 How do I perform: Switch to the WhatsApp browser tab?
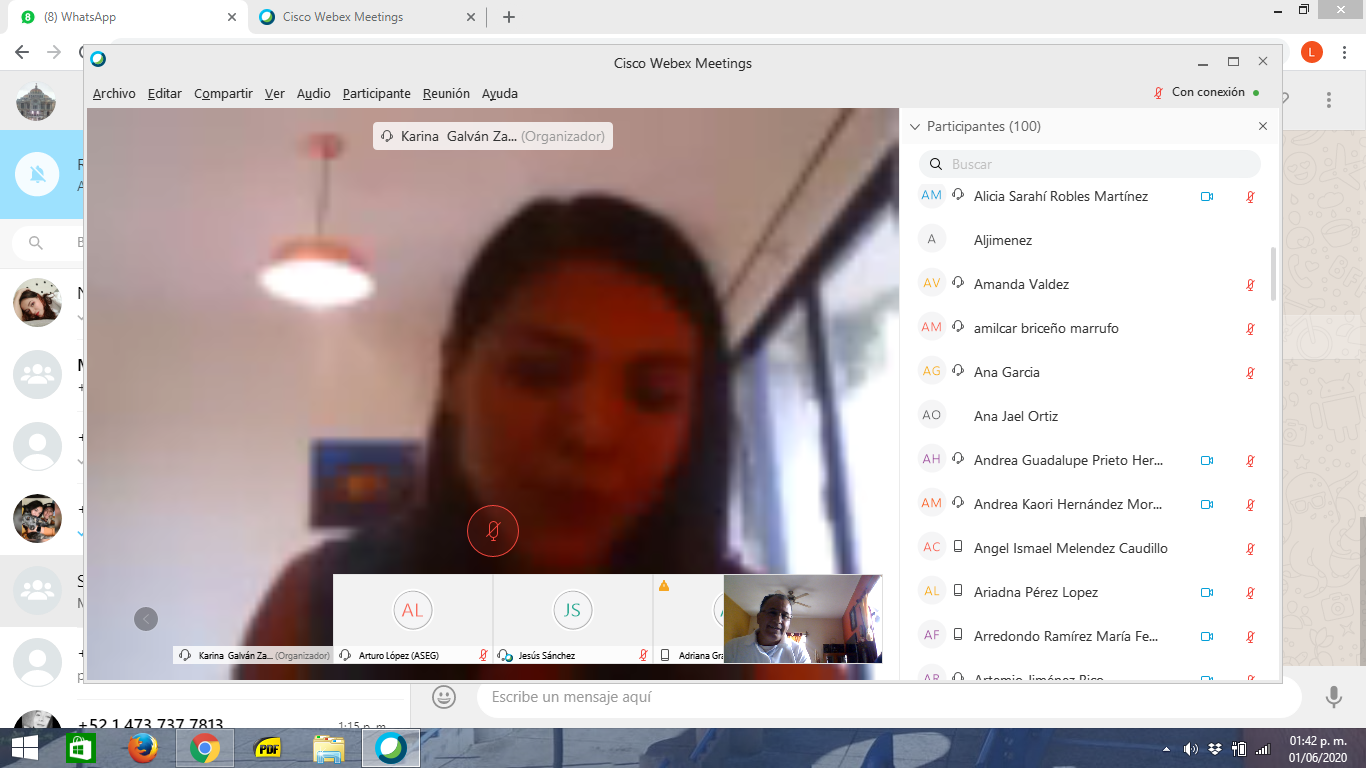click(127, 17)
